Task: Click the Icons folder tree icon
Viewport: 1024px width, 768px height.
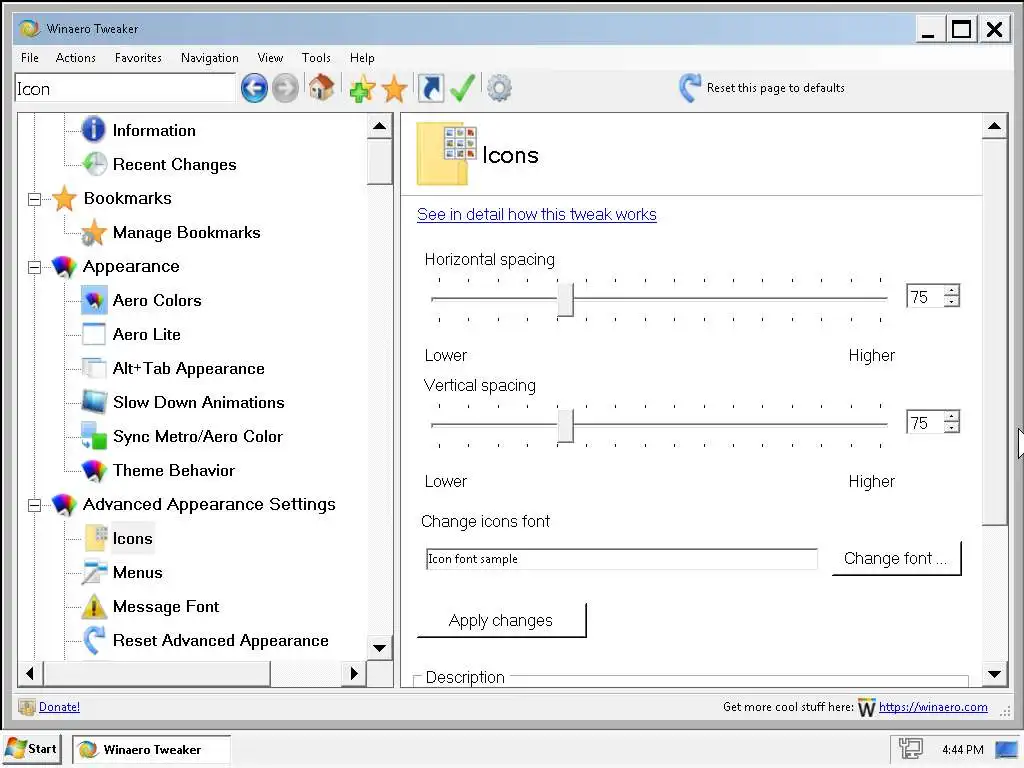Action: coord(95,537)
